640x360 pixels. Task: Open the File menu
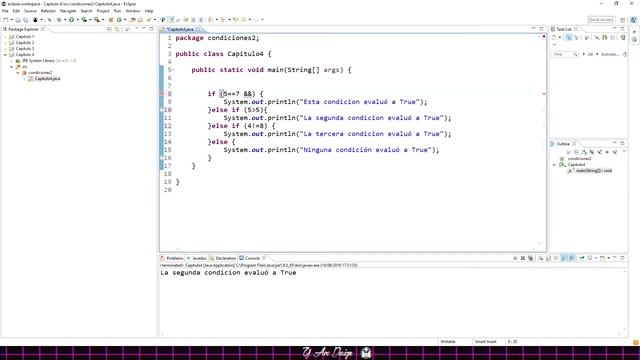point(5,11)
